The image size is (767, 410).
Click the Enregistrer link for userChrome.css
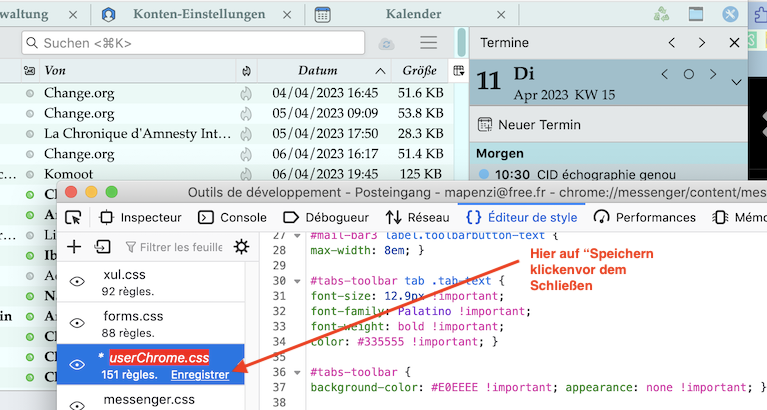click(200, 375)
